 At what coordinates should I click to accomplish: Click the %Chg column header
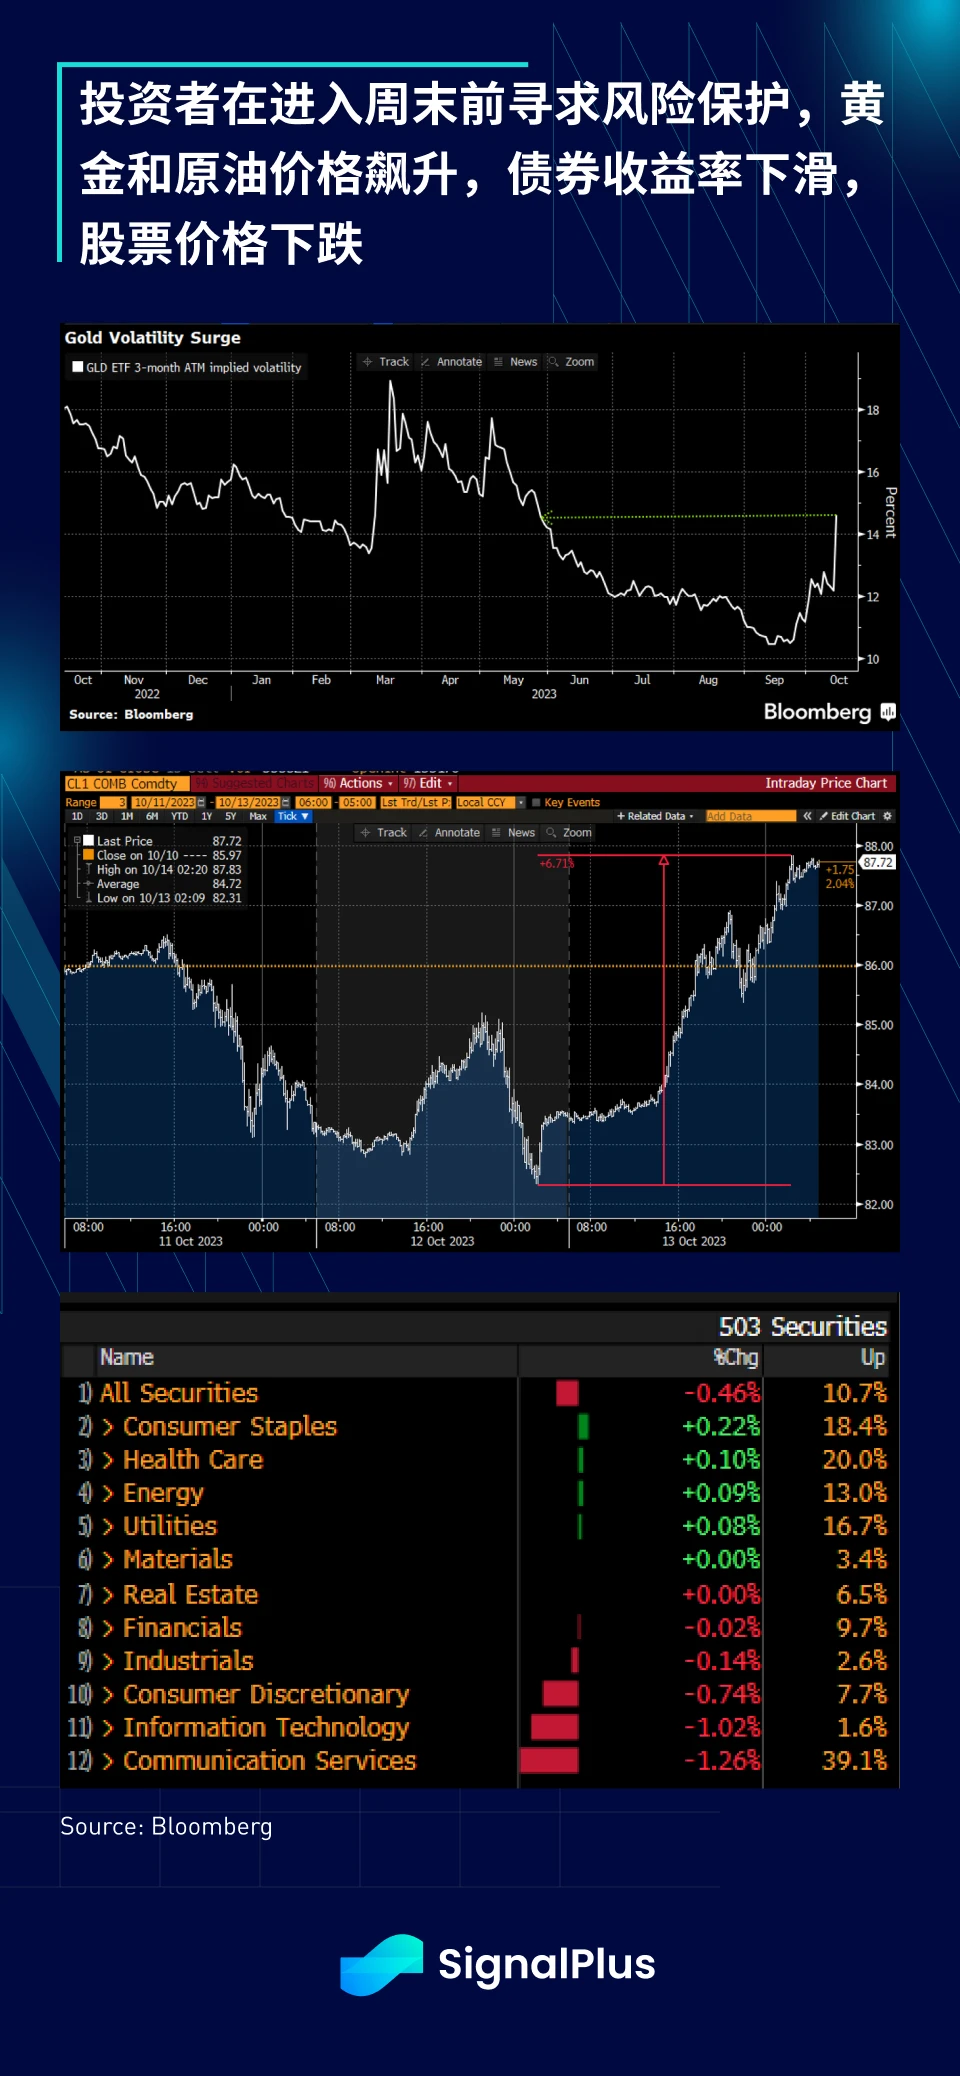736,1358
